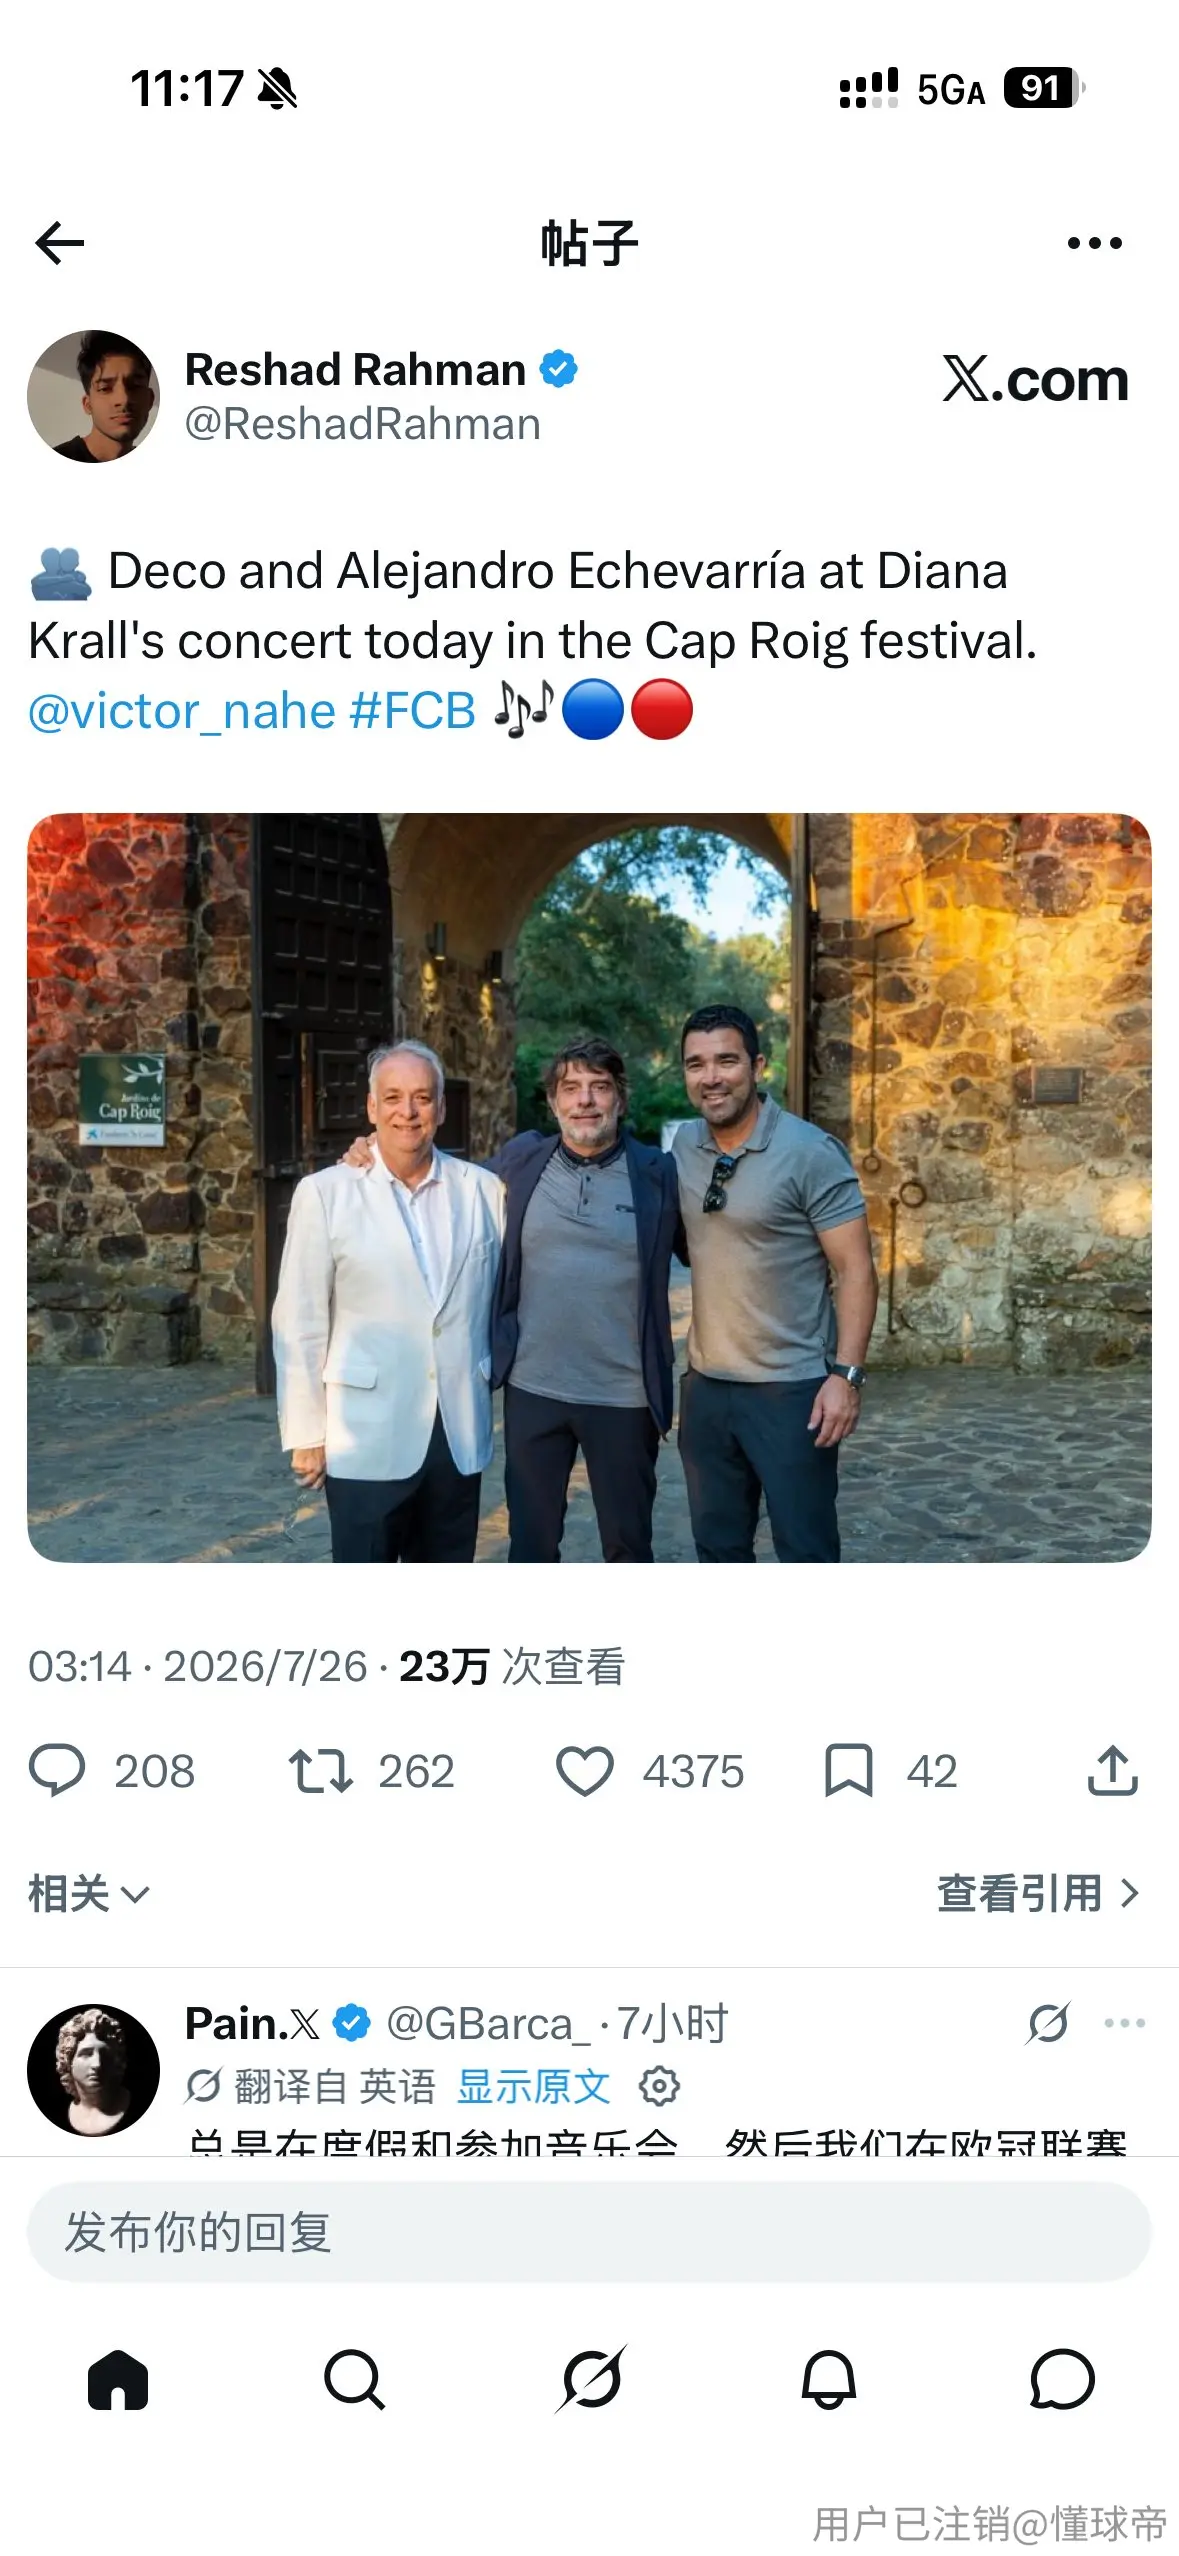Tap the reply speech bubble icon
Image resolution: width=1179 pixels, height=2556 pixels.
click(57, 1771)
